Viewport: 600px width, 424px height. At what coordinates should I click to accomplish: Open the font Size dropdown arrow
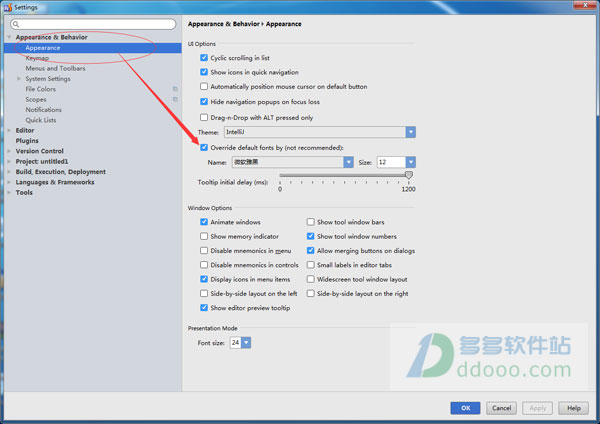tap(411, 162)
